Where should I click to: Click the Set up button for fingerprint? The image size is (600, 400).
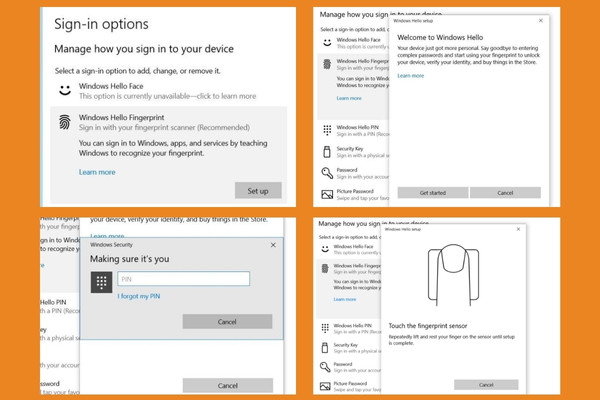tap(258, 191)
